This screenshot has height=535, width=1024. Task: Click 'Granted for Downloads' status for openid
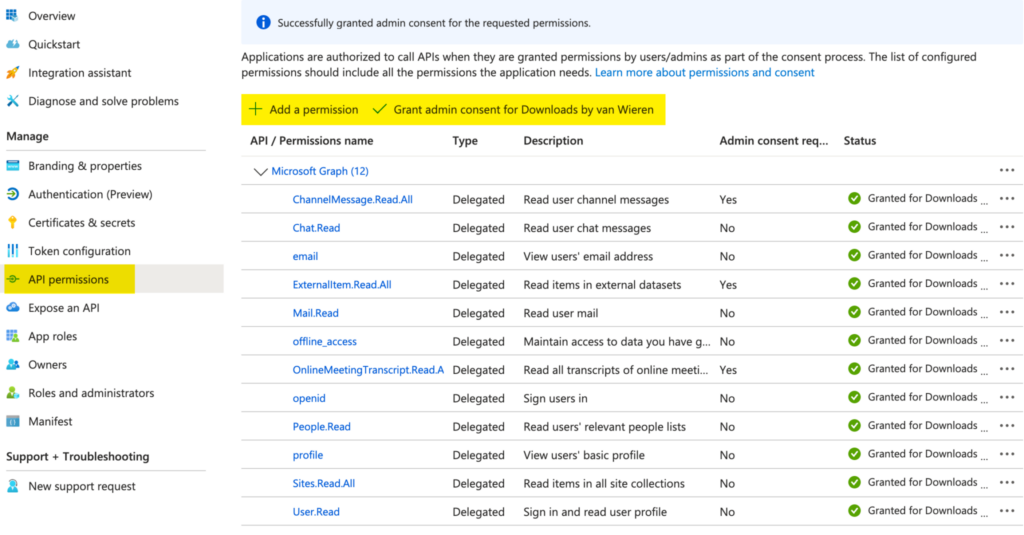pyautogui.click(x=922, y=397)
